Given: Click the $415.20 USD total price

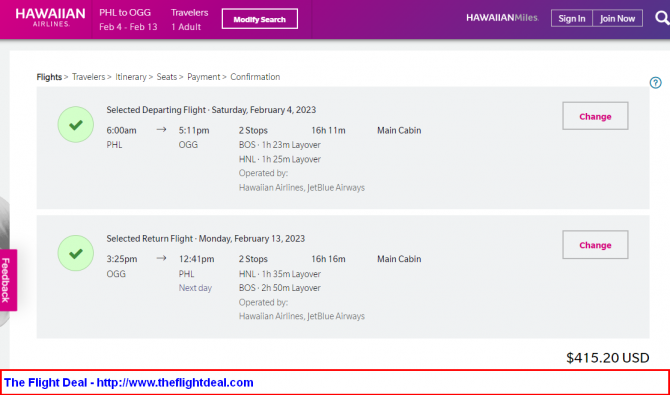Looking at the screenshot, I should [608, 357].
